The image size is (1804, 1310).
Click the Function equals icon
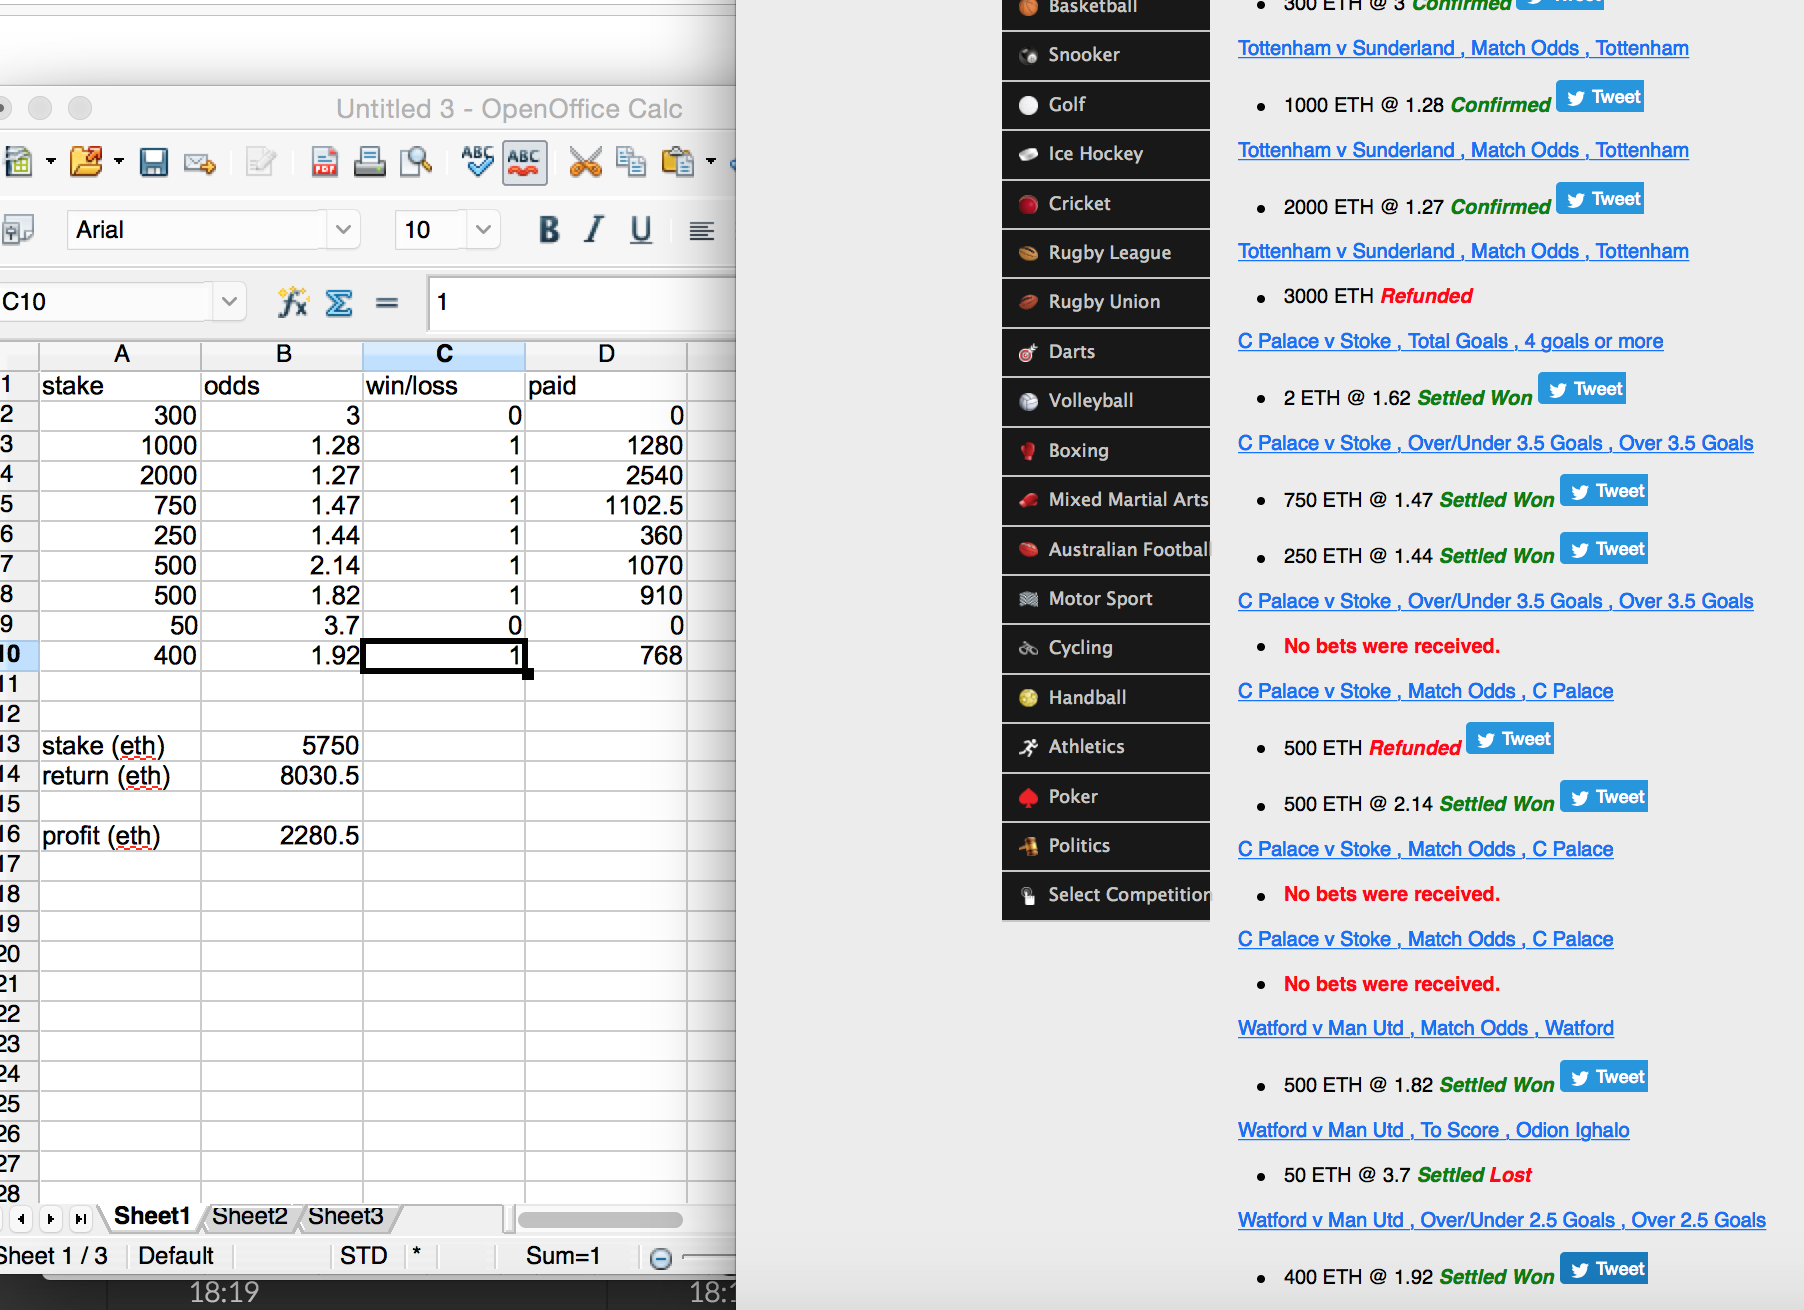point(387,302)
